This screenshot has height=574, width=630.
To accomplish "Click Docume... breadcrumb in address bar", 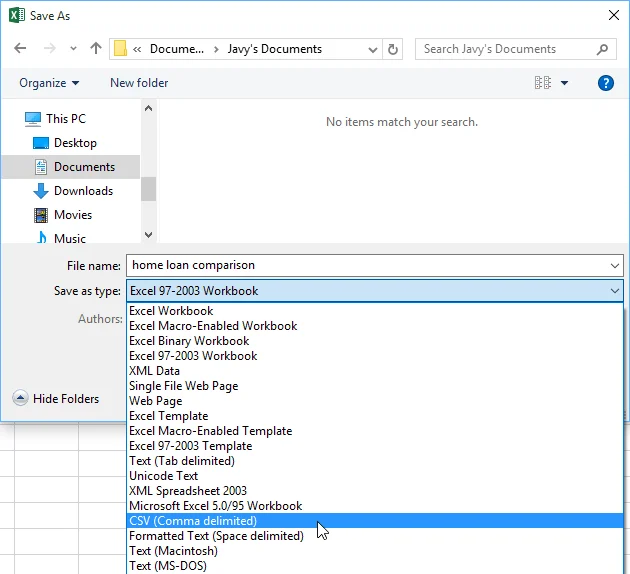I will point(177,49).
